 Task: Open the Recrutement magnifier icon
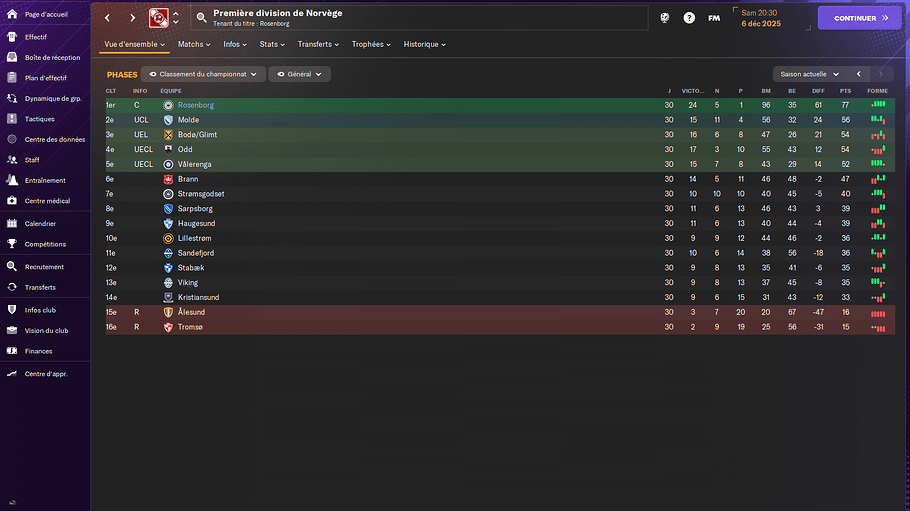click(x=11, y=267)
